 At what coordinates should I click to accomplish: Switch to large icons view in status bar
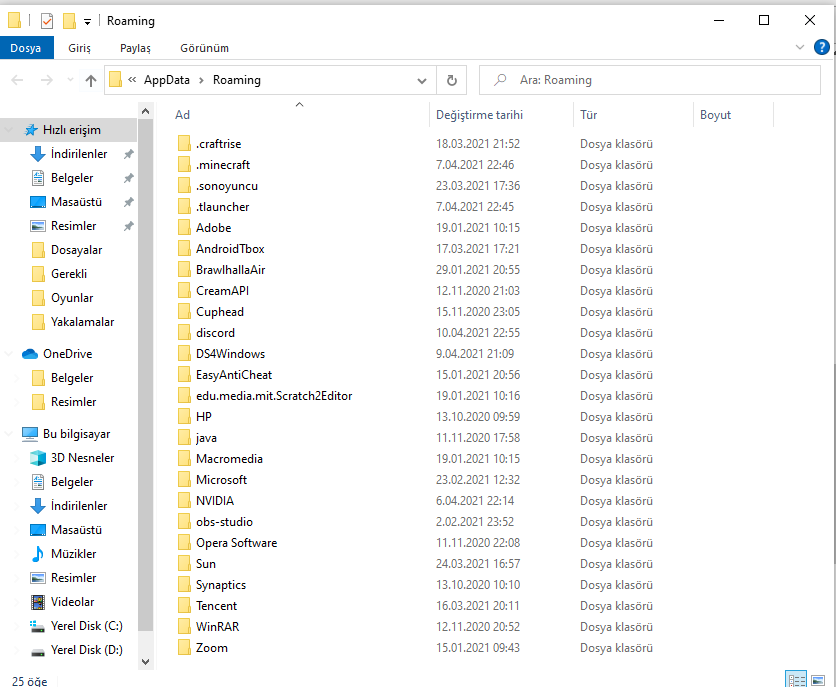pyautogui.click(x=818, y=680)
